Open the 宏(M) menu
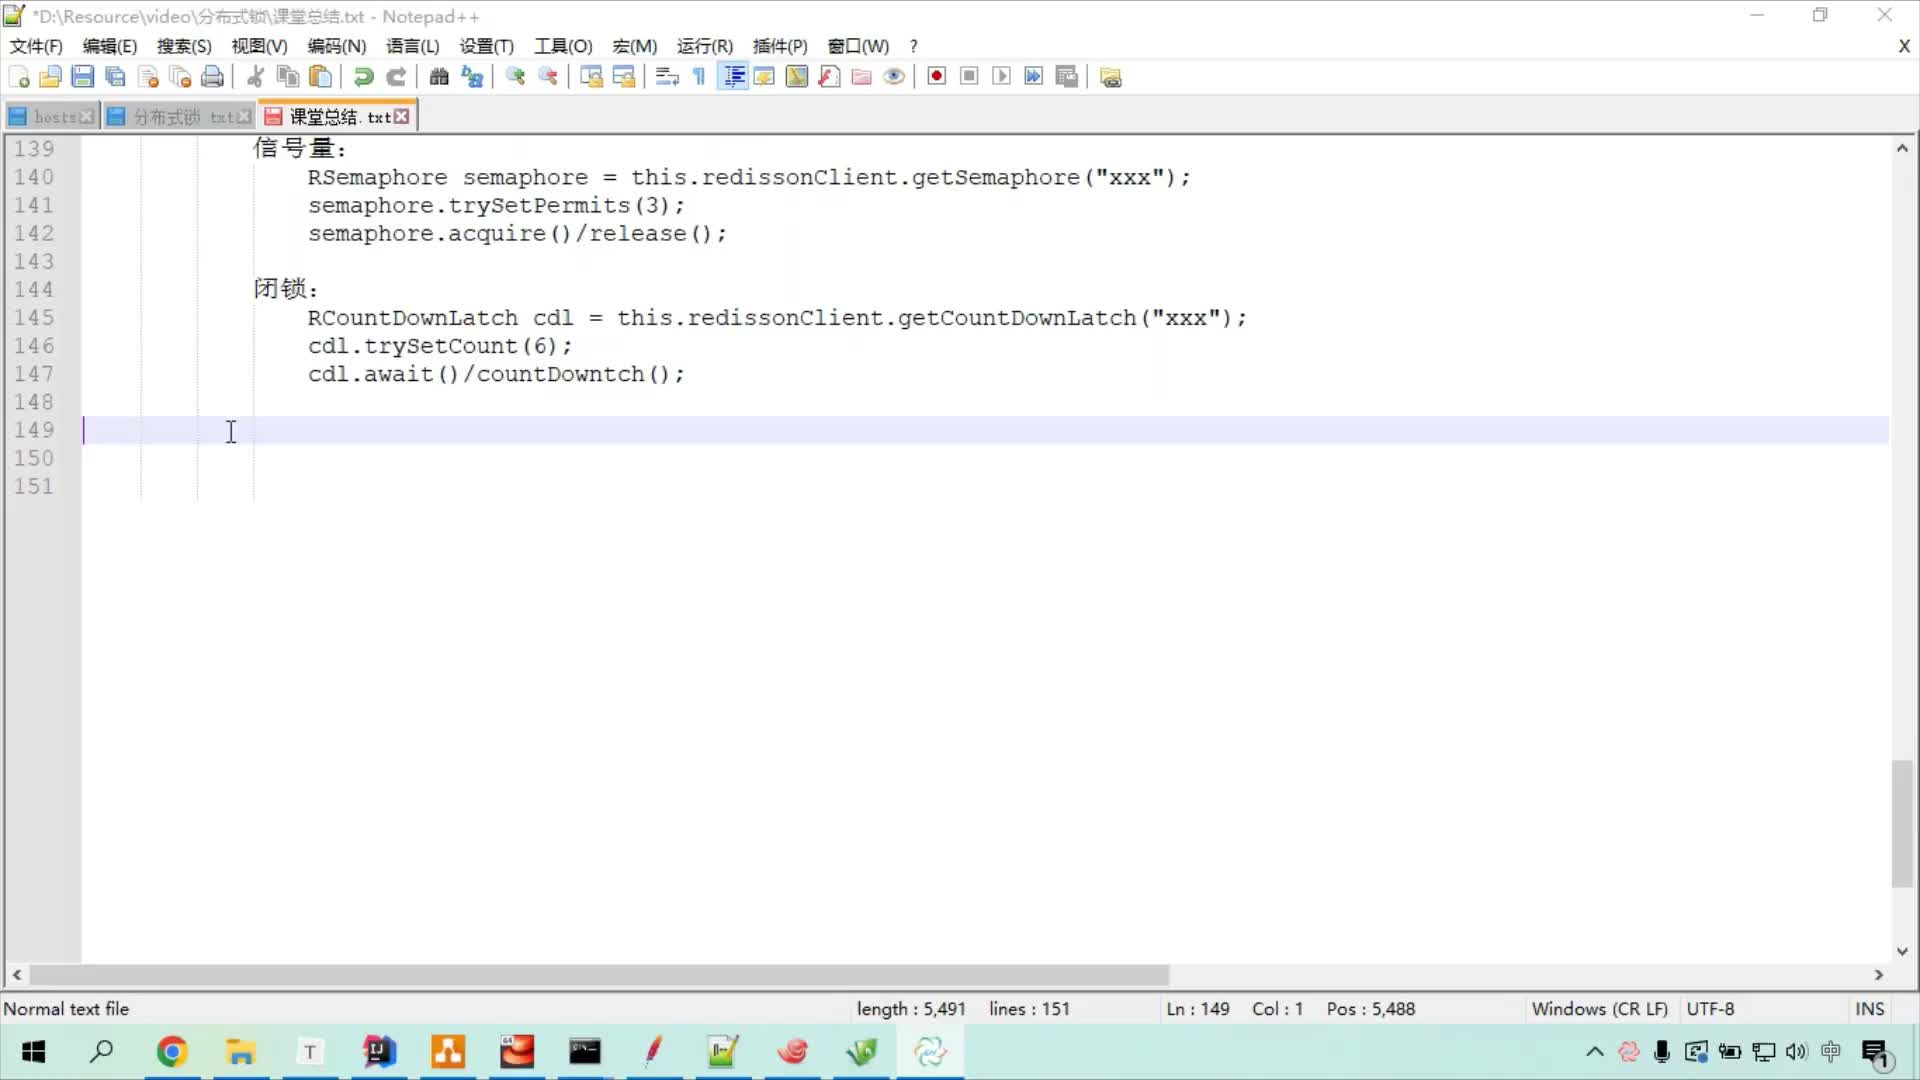1920x1080 pixels. [x=633, y=46]
